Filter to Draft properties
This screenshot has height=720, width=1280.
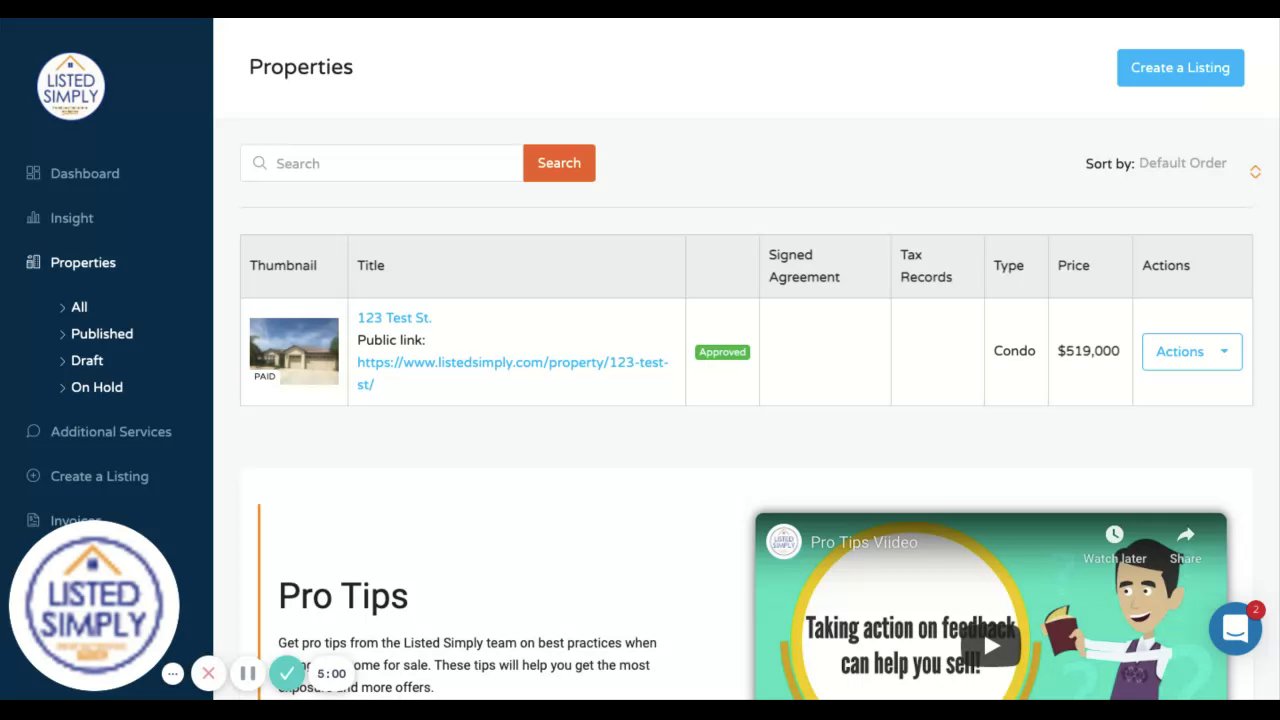87,360
